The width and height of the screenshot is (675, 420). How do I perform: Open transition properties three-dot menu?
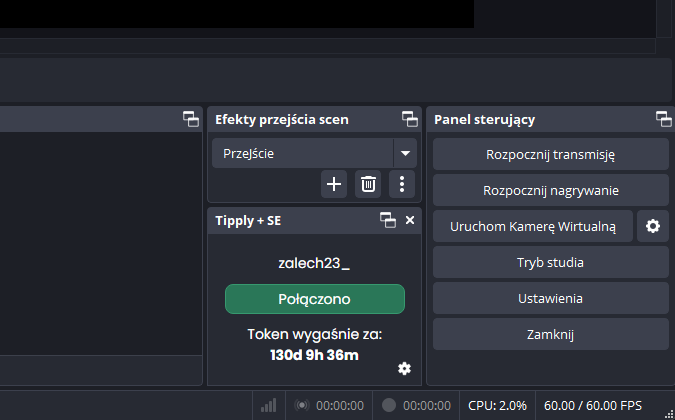tap(402, 184)
